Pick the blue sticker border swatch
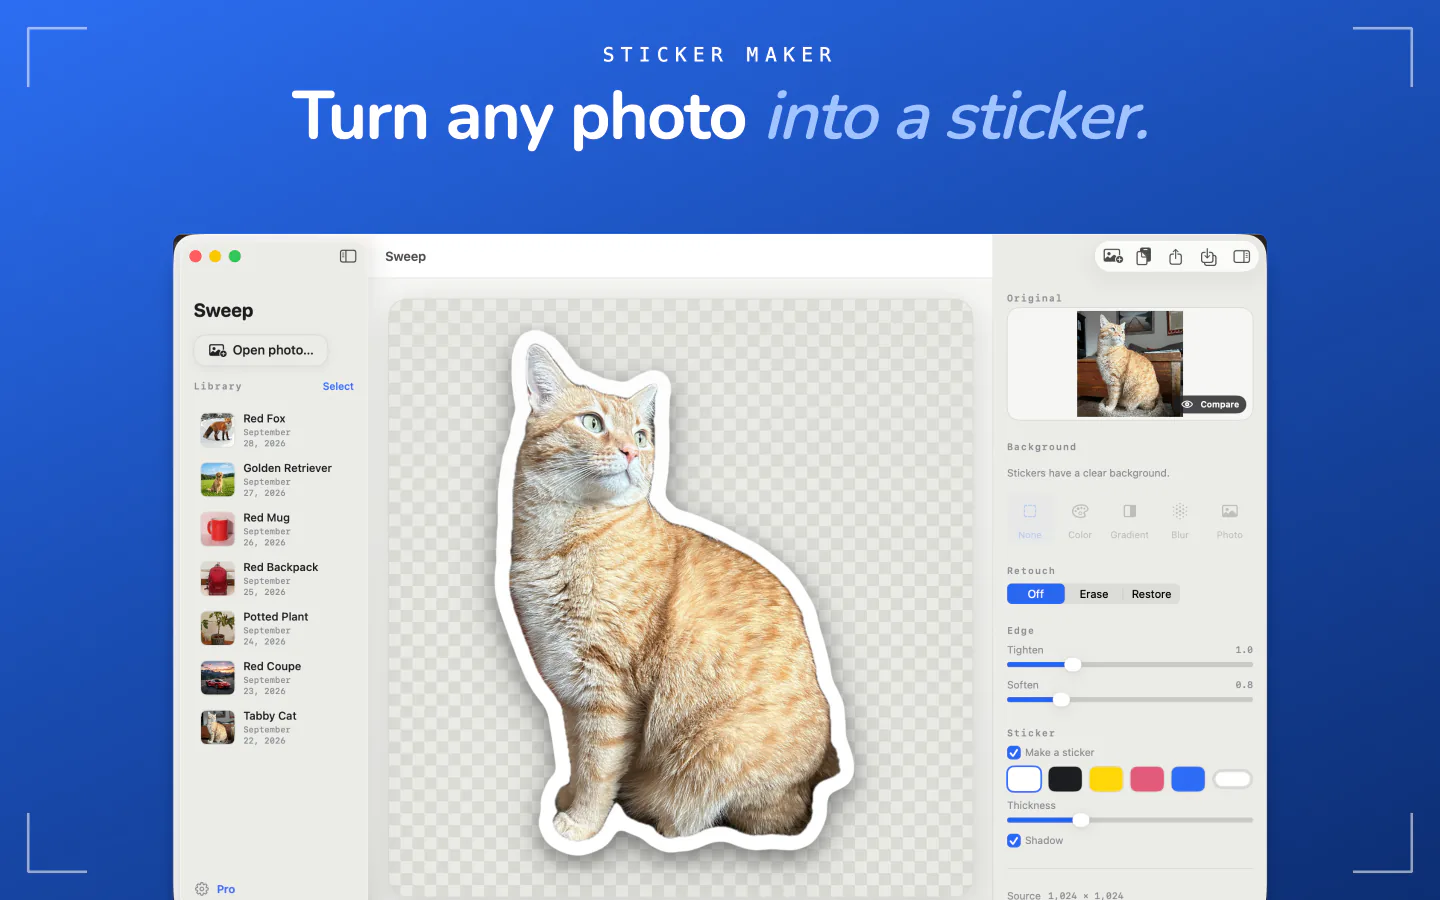 1188,779
